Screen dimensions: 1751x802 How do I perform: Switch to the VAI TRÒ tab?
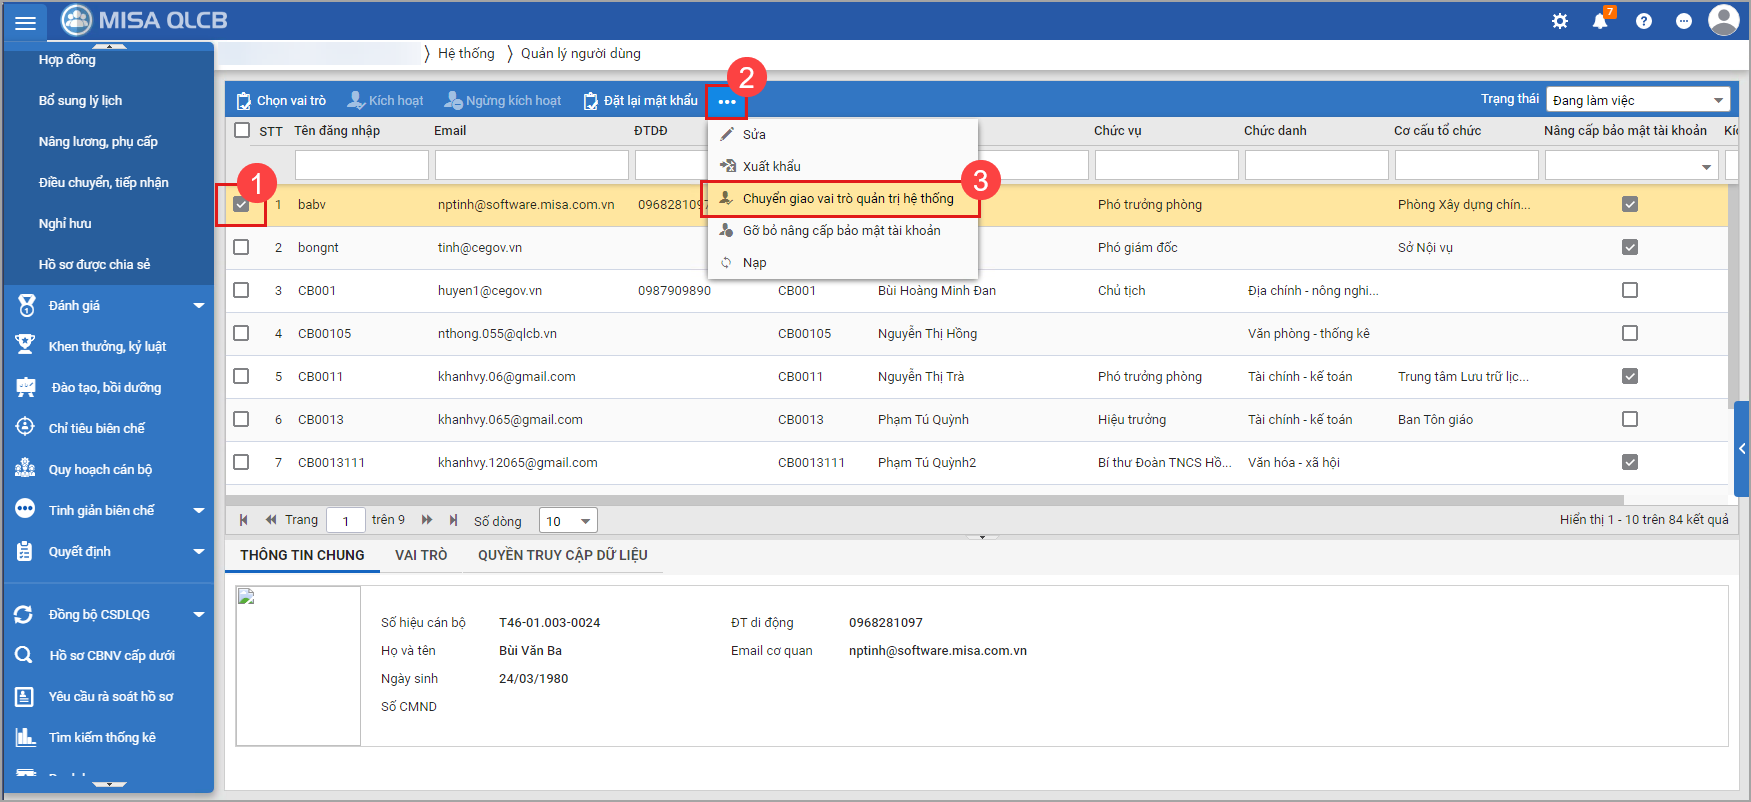click(421, 555)
